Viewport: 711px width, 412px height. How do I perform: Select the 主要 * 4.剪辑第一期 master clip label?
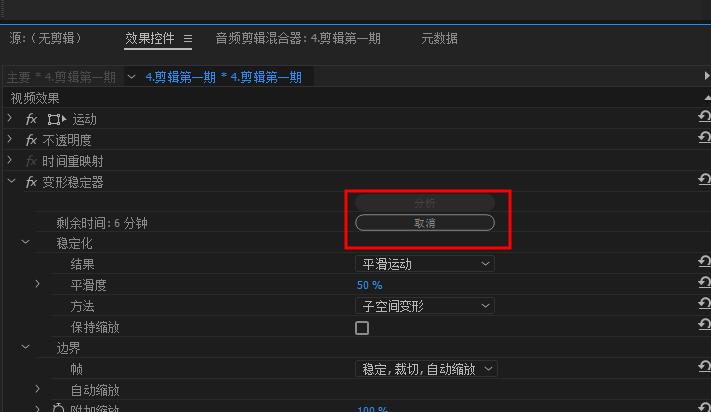click(x=61, y=78)
